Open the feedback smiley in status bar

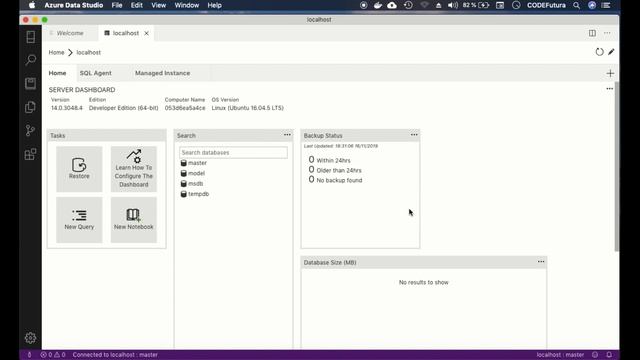click(595, 355)
